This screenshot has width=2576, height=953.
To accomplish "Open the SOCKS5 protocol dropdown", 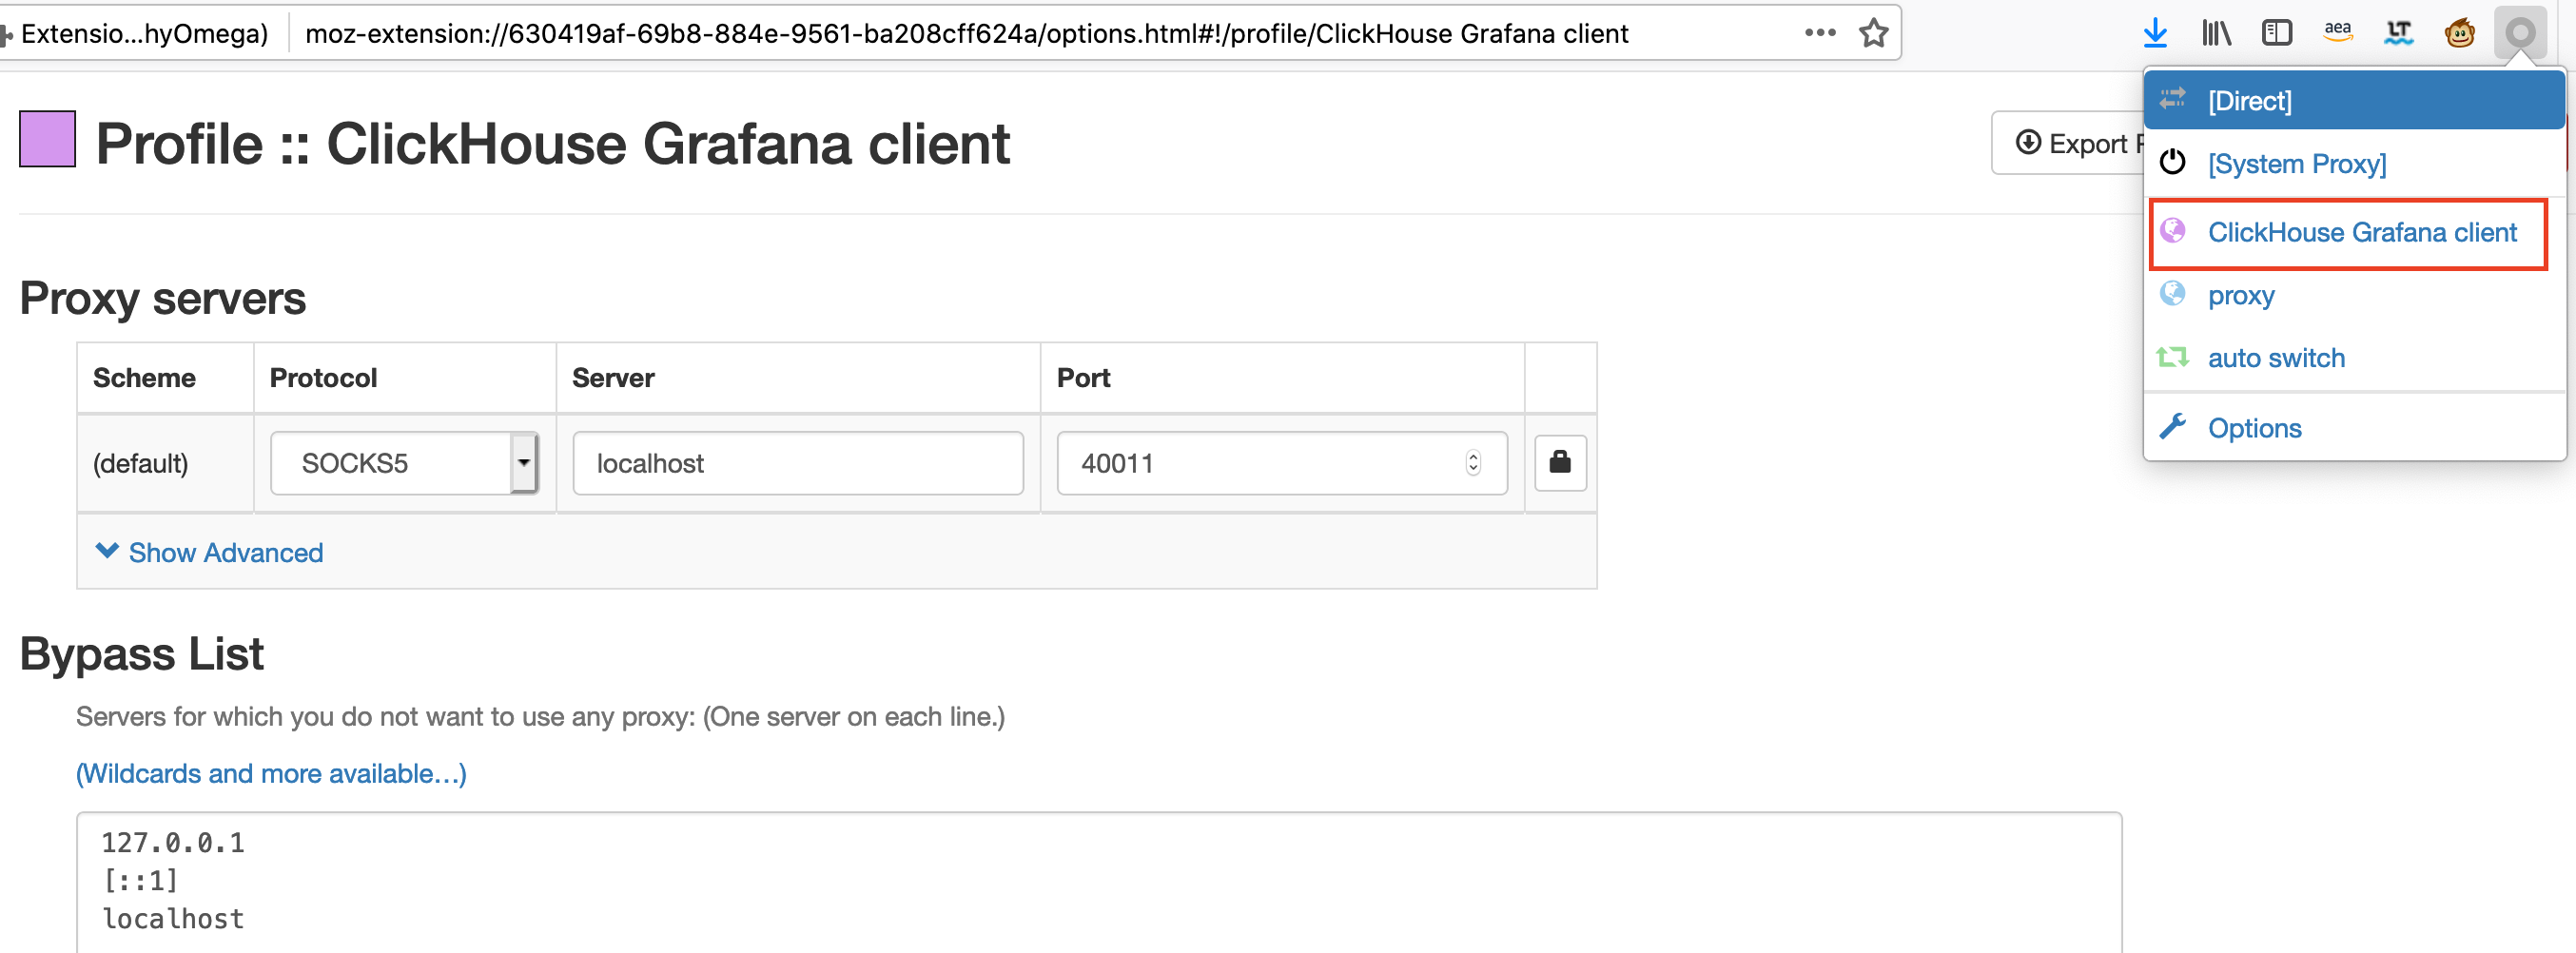I will click(405, 462).
